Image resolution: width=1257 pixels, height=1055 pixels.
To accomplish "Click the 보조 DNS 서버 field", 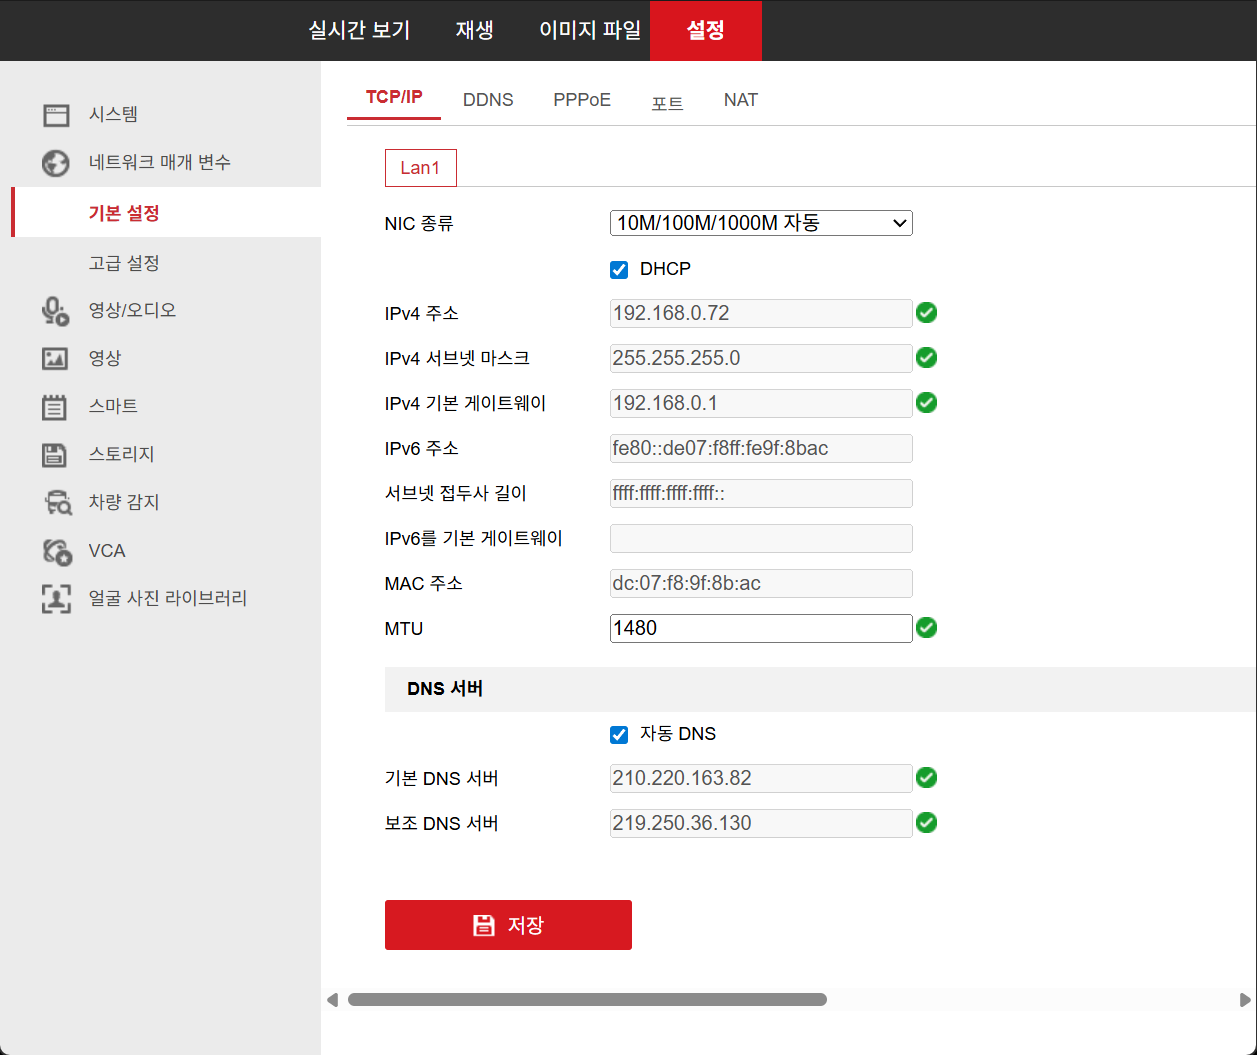I will pyautogui.click(x=761, y=823).
